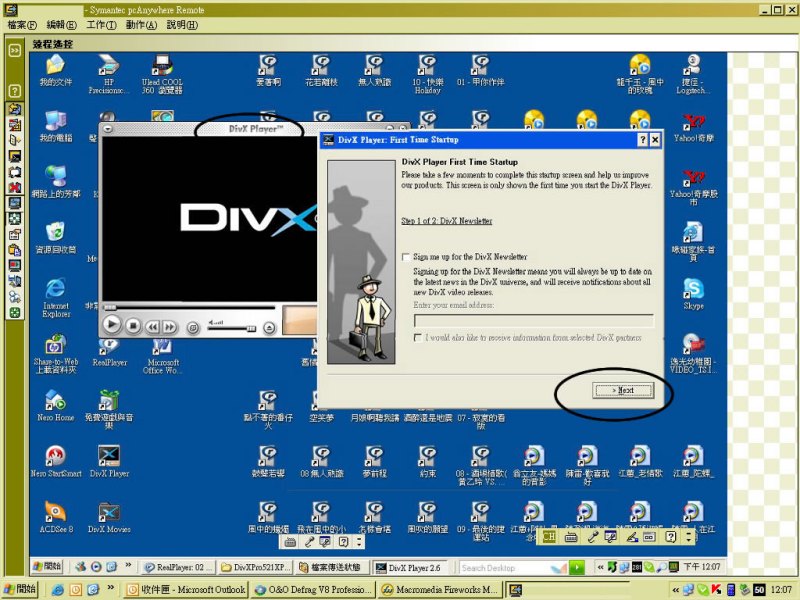Select the DivX Movies desktop shortcut
The image size is (800, 600).
[109, 517]
